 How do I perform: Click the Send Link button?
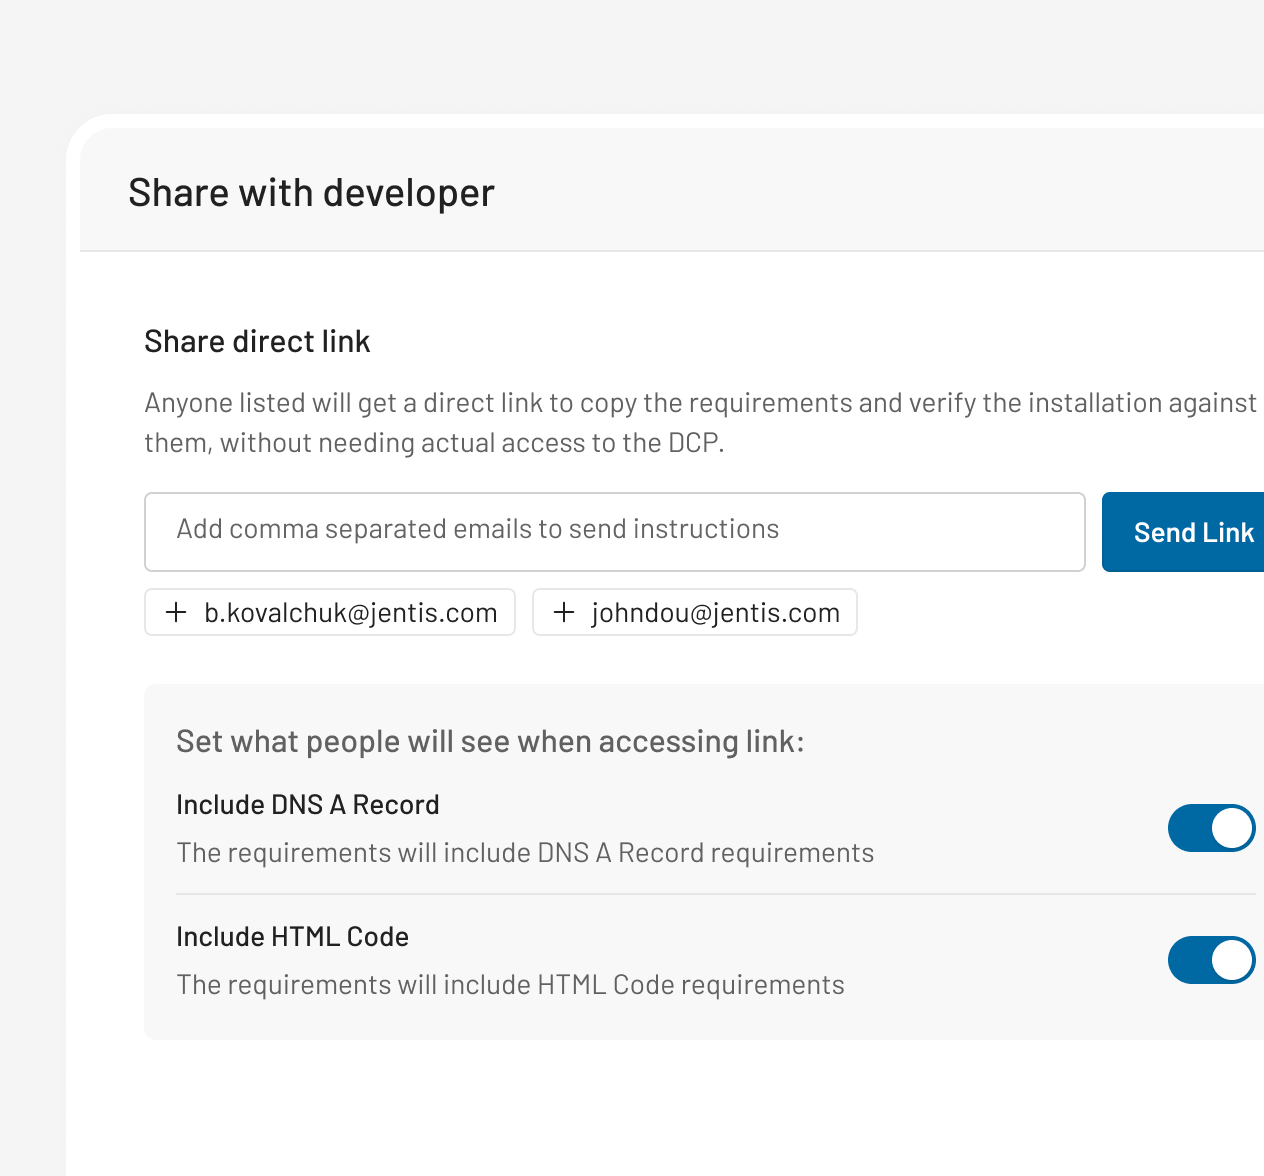point(1184,532)
